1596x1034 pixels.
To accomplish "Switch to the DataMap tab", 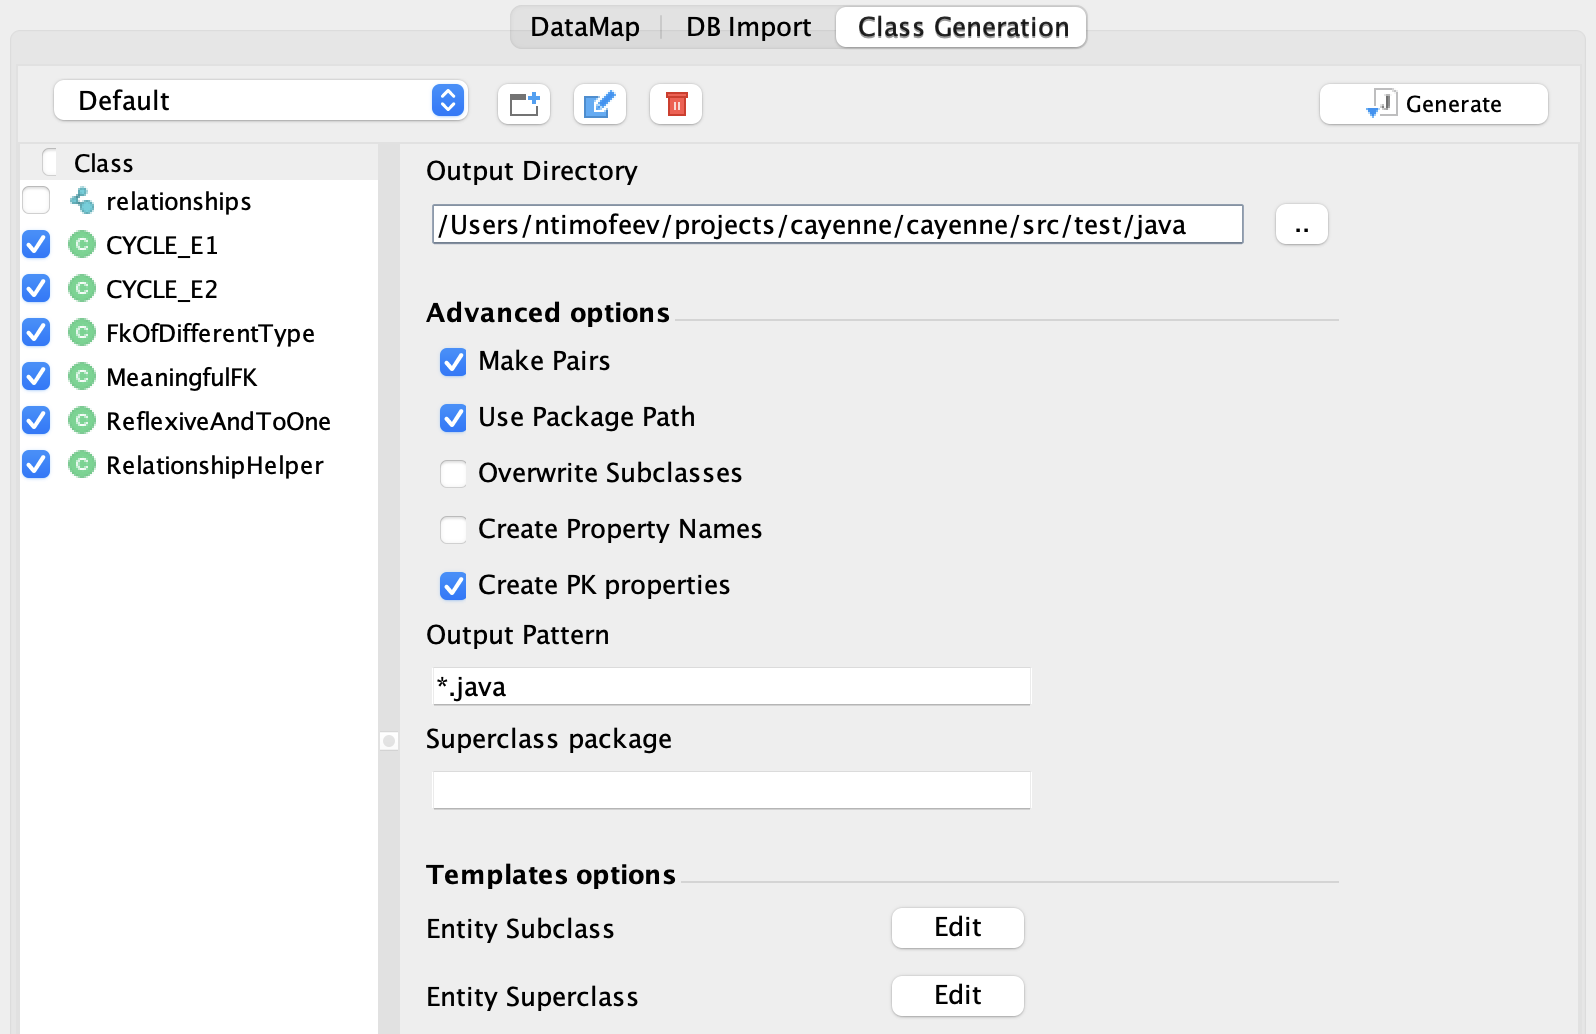I will (584, 27).
